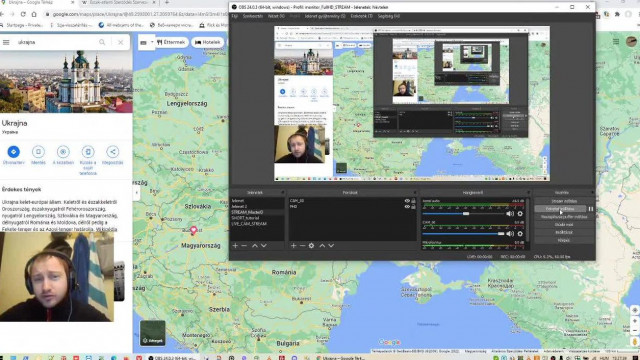Open Segítség menu in OBS
Image resolution: width=640 pixels, height=360 pixels.
389,16
